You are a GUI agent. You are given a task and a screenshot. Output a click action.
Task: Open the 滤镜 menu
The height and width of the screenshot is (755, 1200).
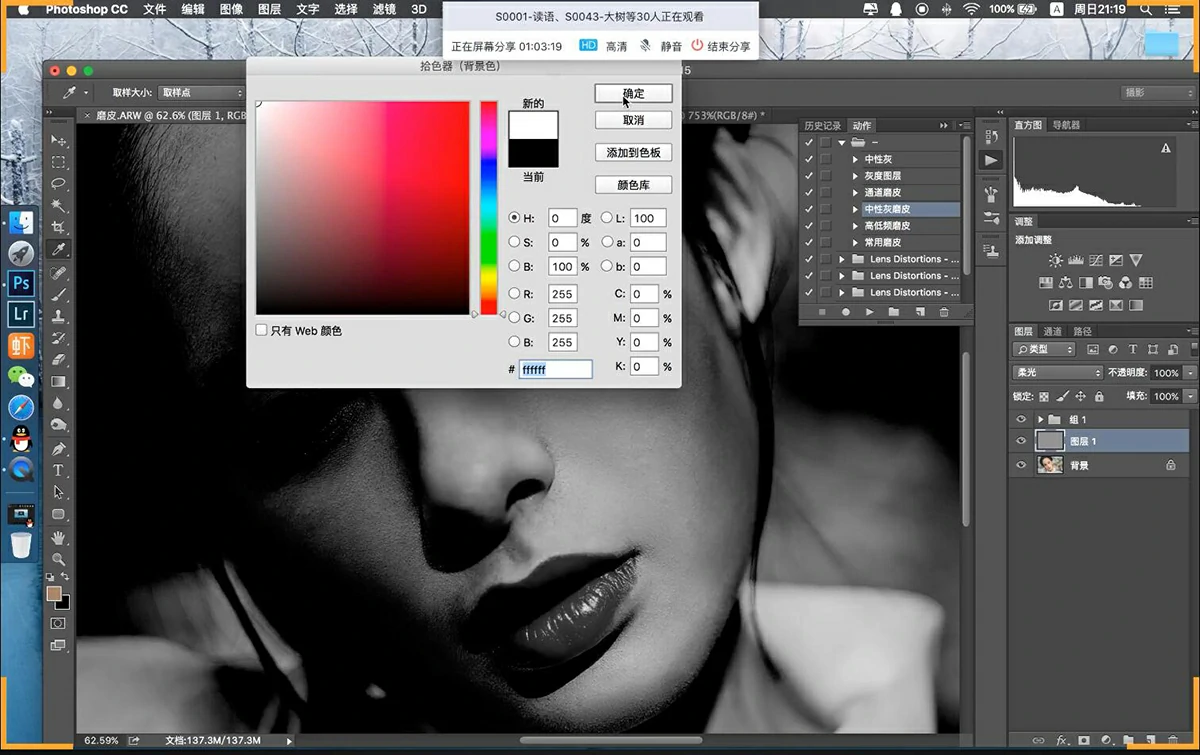click(x=384, y=9)
